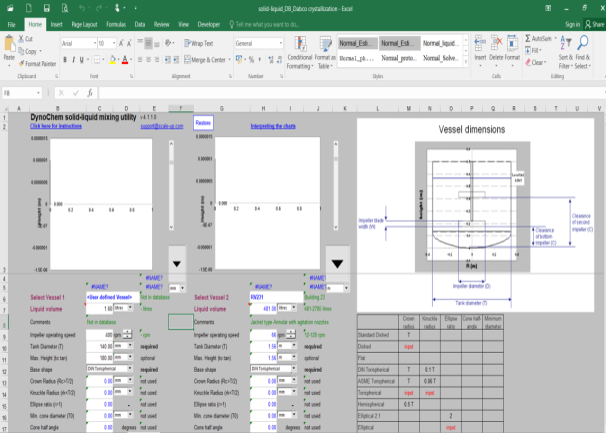Click Wrap Text
606x433 pixels.
pyautogui.click(x=198, y=43)
